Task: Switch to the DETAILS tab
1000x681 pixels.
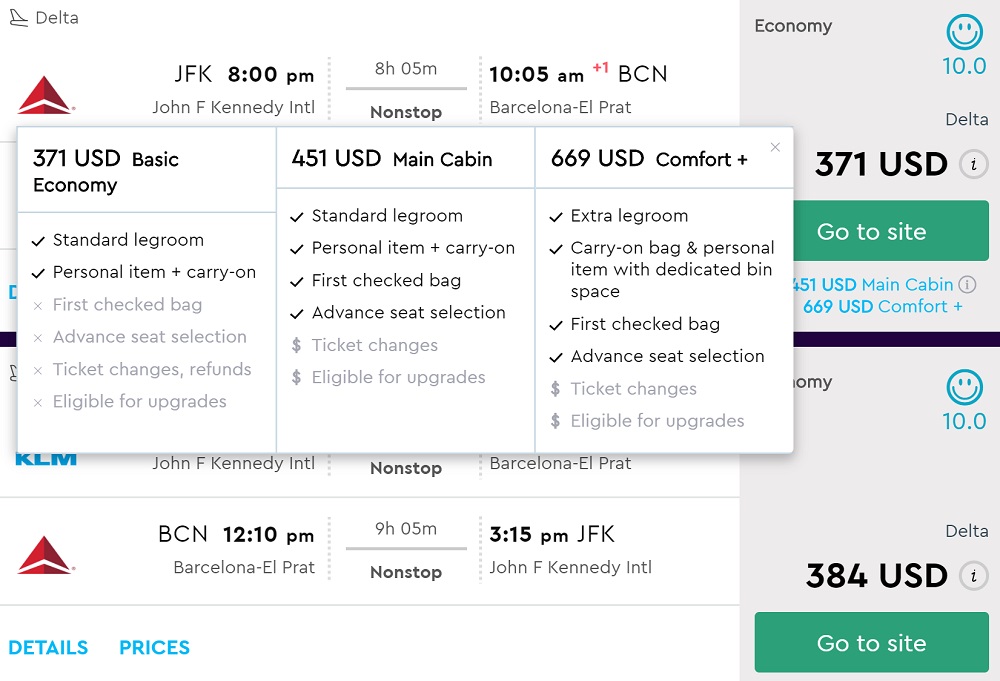Action: click(x=48, y=648)
